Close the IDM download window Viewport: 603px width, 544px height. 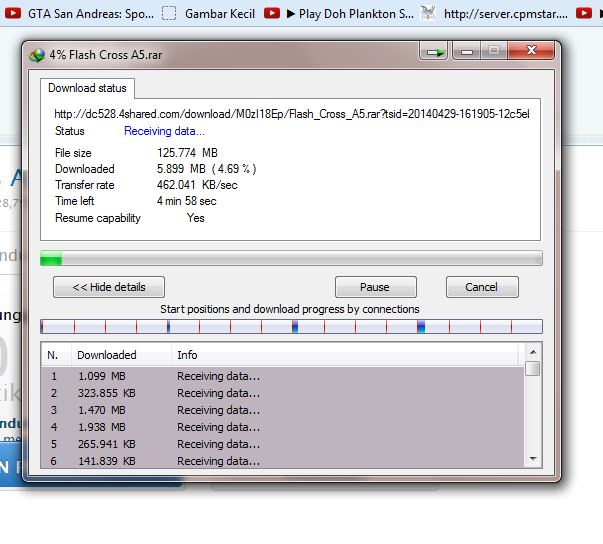pos(531,50)
